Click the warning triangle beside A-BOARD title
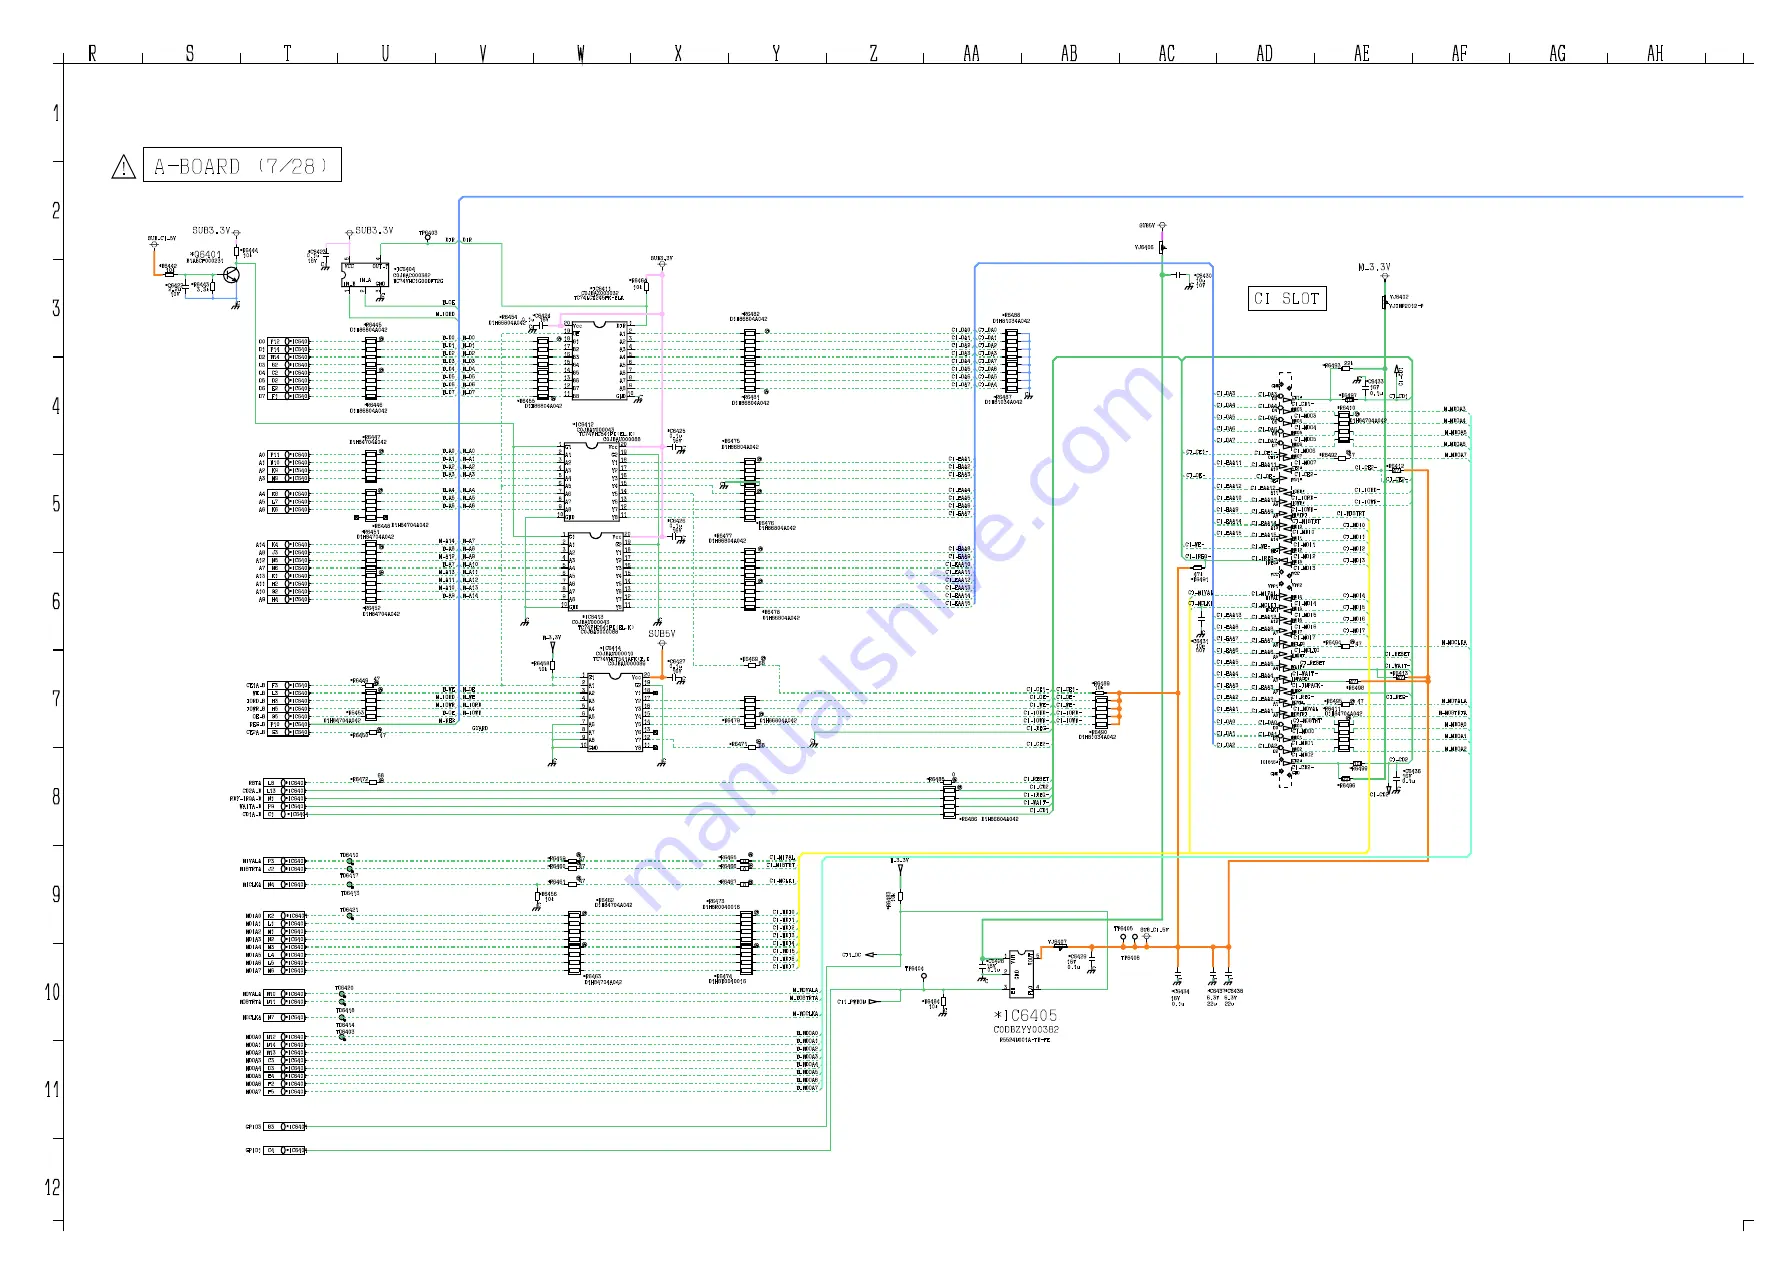1787x1263 pixels. coord(123,167)
